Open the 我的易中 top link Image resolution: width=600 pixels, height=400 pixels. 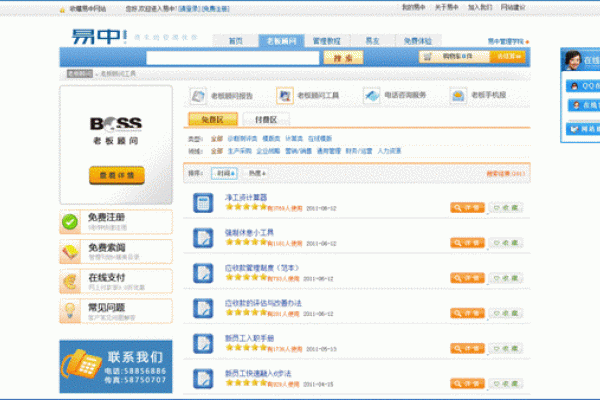(413, 7)
